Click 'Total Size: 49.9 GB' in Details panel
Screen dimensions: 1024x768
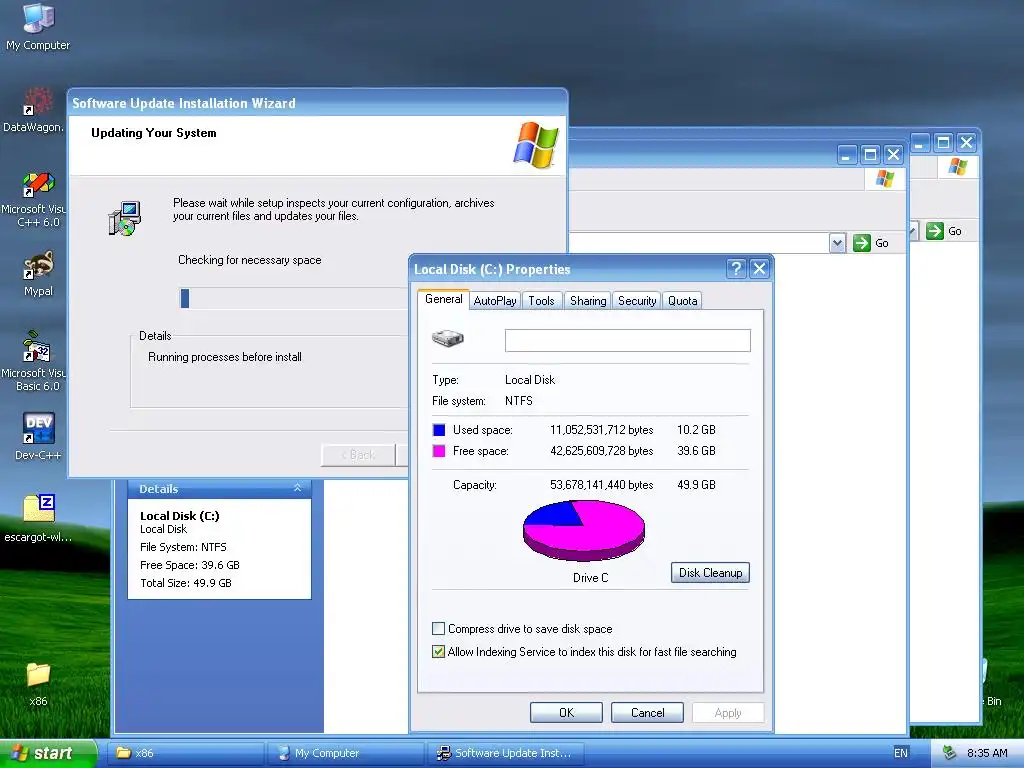(185, 583)
